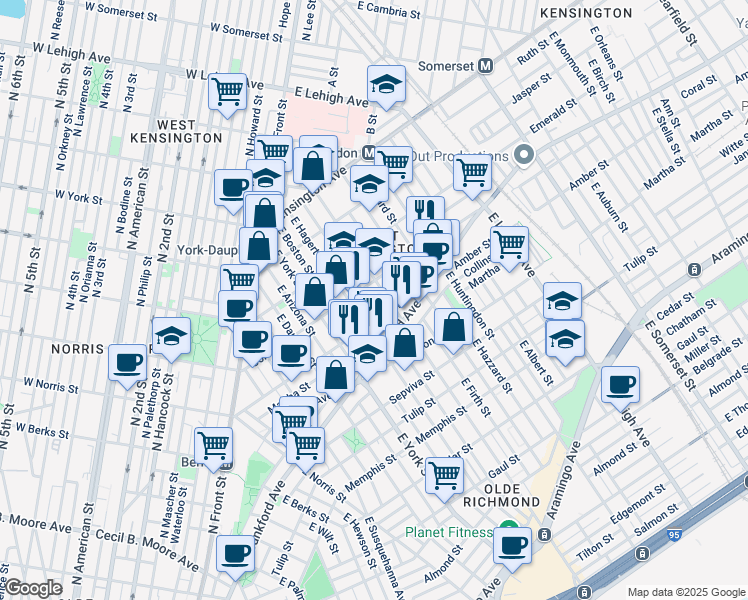Click the Somerset metro station icon
This screenshot has height=600, width=748.
(x=486, y=66)
